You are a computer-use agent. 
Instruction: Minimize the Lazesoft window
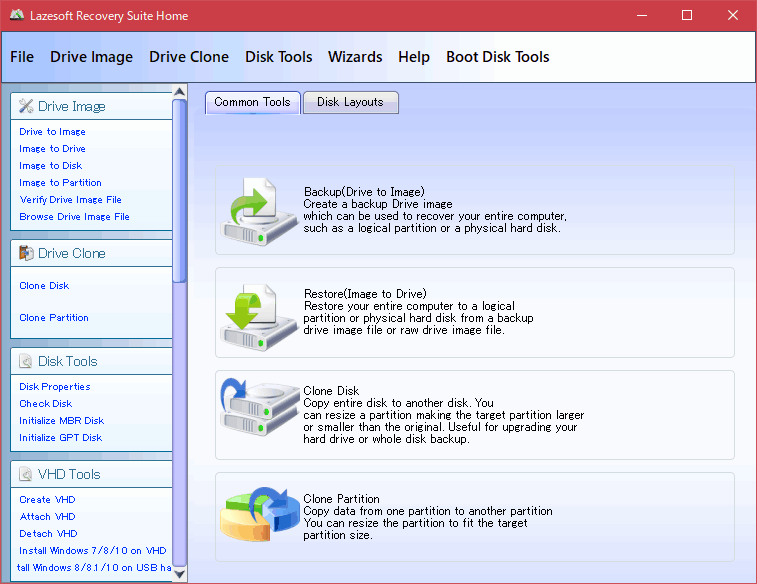coord(642,15)
